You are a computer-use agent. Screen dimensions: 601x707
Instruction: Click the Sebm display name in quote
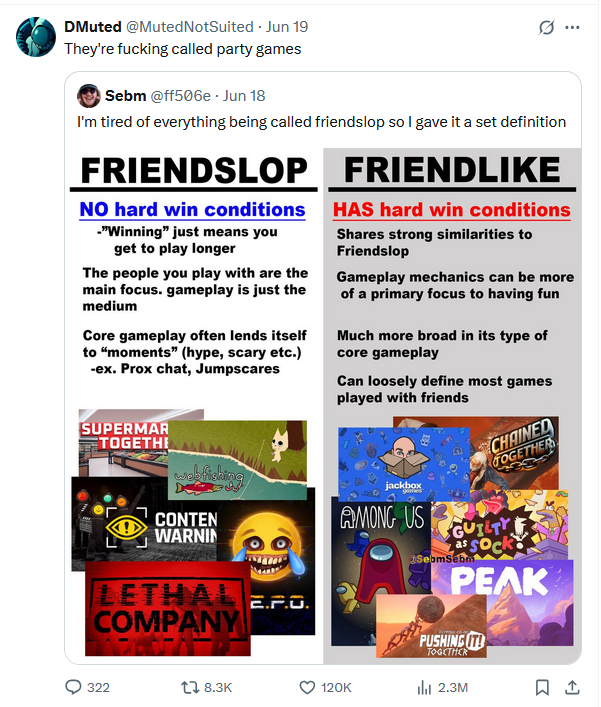125,96
